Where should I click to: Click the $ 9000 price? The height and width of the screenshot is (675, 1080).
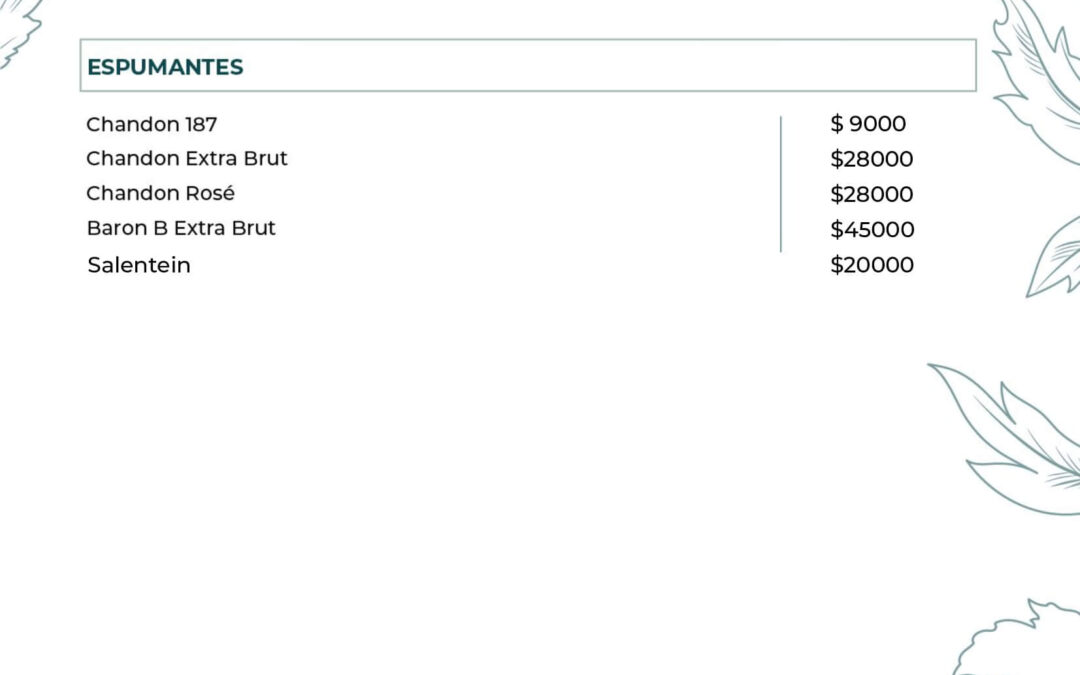click(868, 124)
